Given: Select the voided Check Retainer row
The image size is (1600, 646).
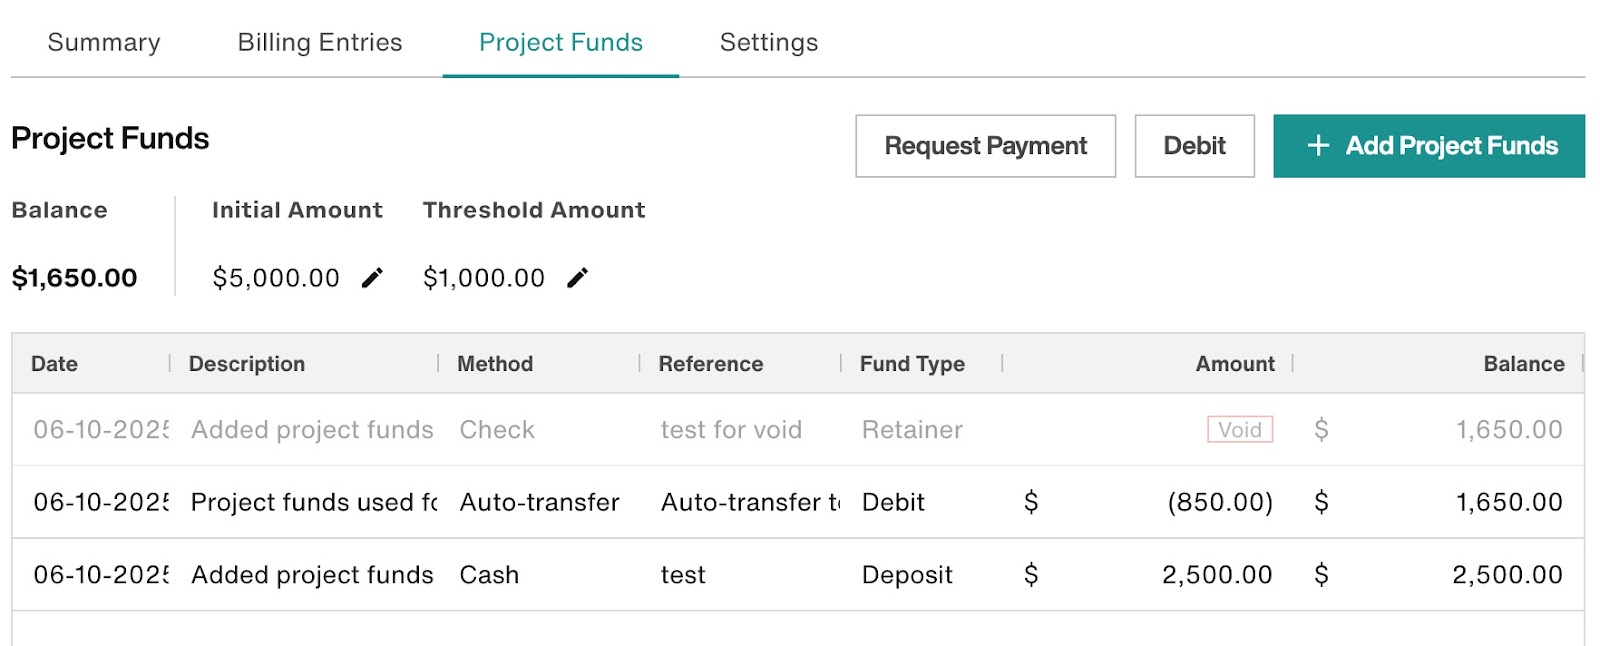Looking at the screenshot, I should (x=798, y=430).
